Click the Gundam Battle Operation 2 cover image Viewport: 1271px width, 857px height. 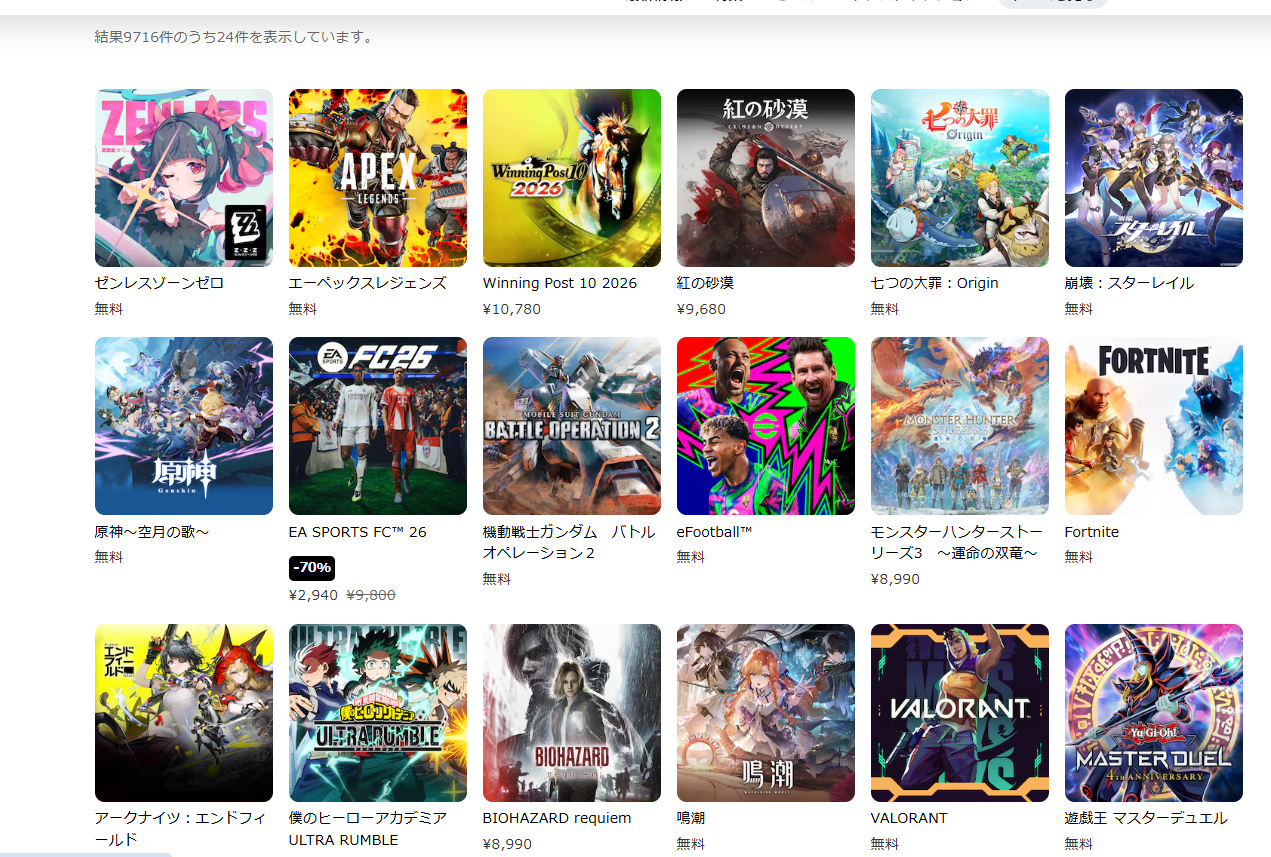click(x=572, y=426)
